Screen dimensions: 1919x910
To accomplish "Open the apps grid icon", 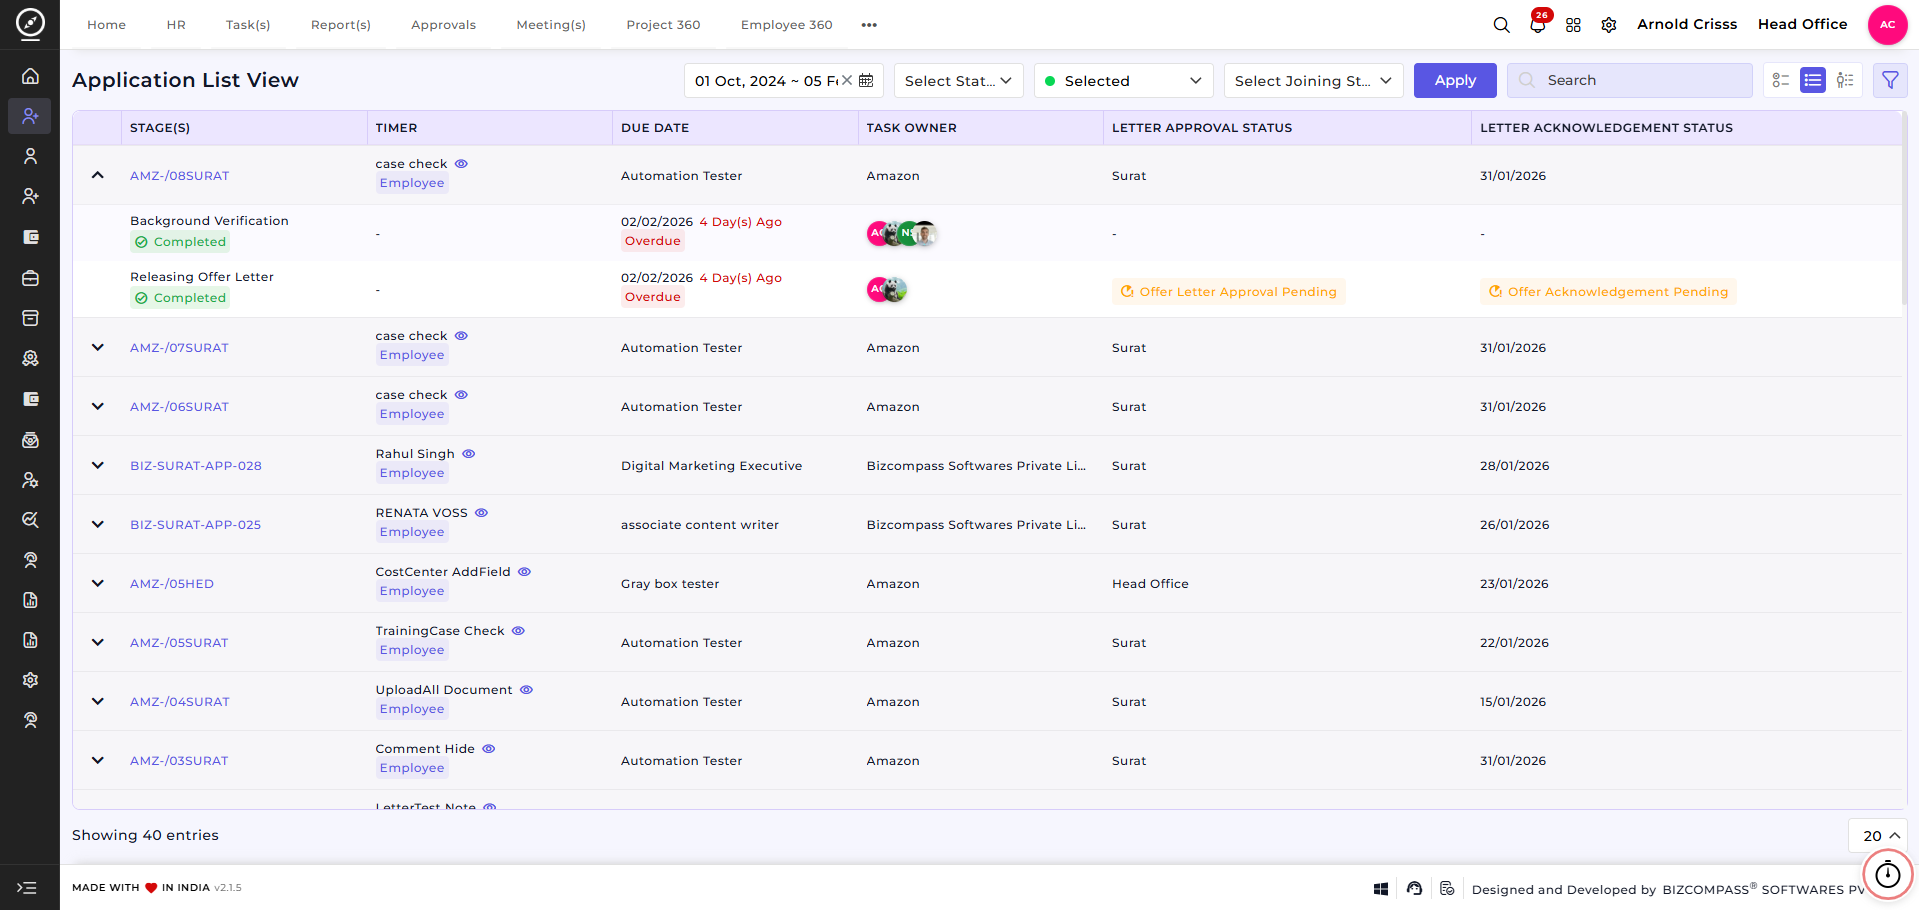I will (x=1573, y=25).
